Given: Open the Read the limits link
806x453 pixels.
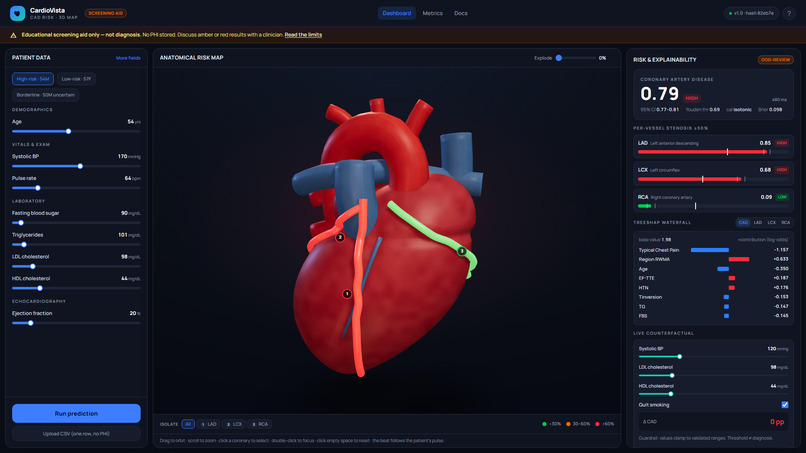Looking at the screenshot, I should [x=303, y=35].
